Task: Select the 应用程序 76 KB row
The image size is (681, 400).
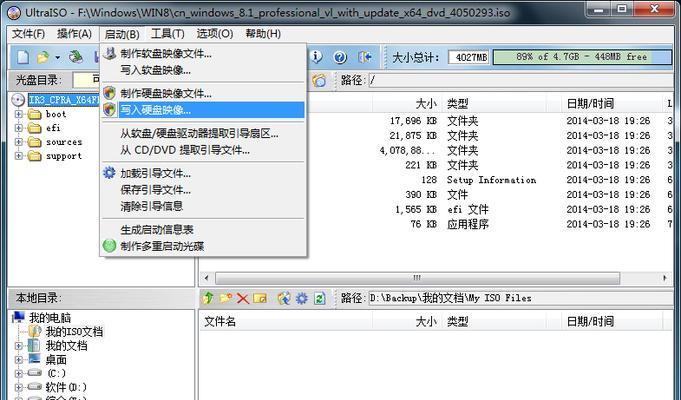Action: pos(436,224)
